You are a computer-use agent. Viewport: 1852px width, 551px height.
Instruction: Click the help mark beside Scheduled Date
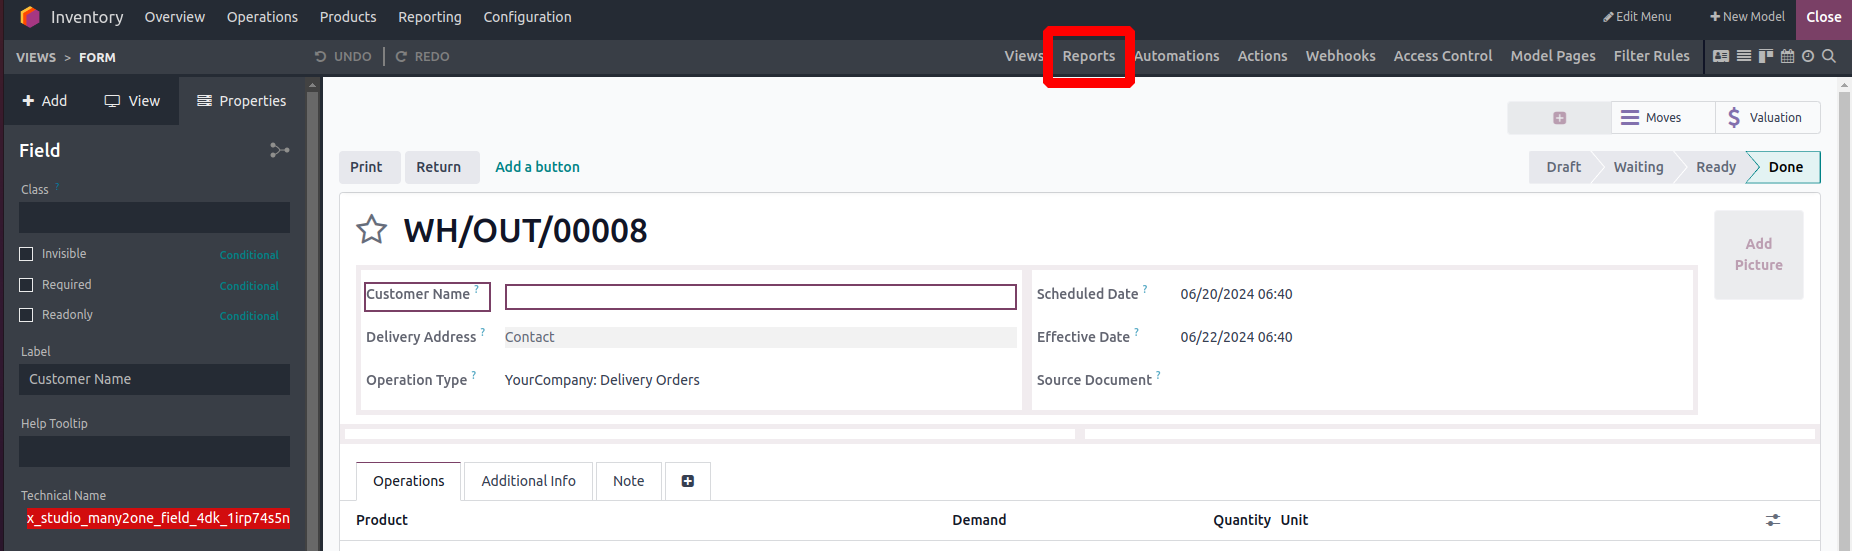[x=1145, y=289]
